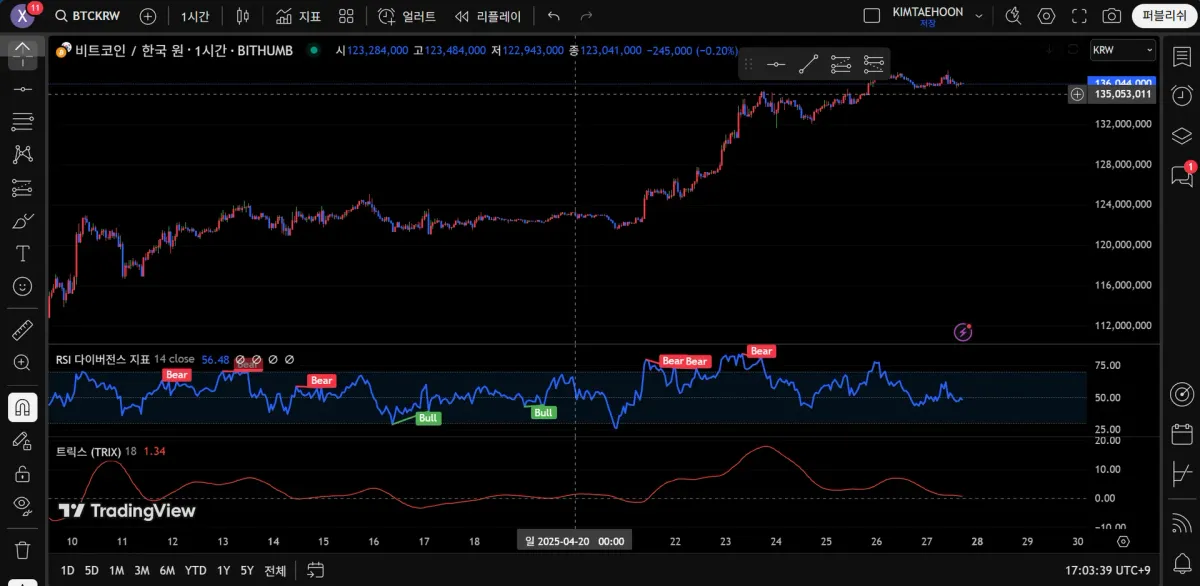Click trash icon to remove drawings

click(x=22, y=549)
